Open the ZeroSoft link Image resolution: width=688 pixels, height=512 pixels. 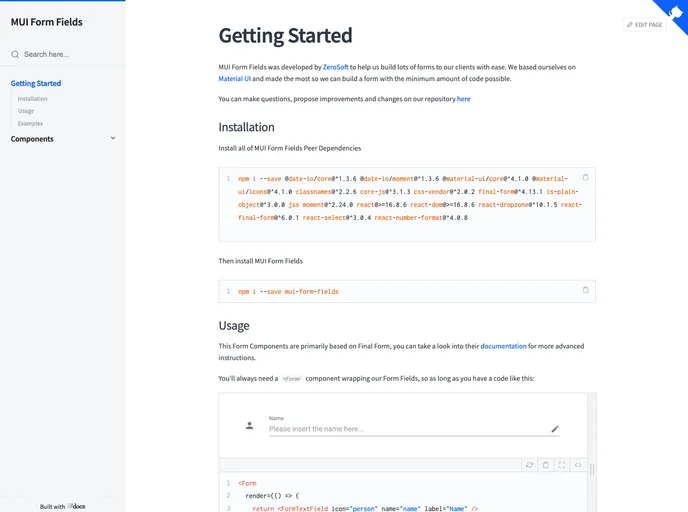[335, 67]
